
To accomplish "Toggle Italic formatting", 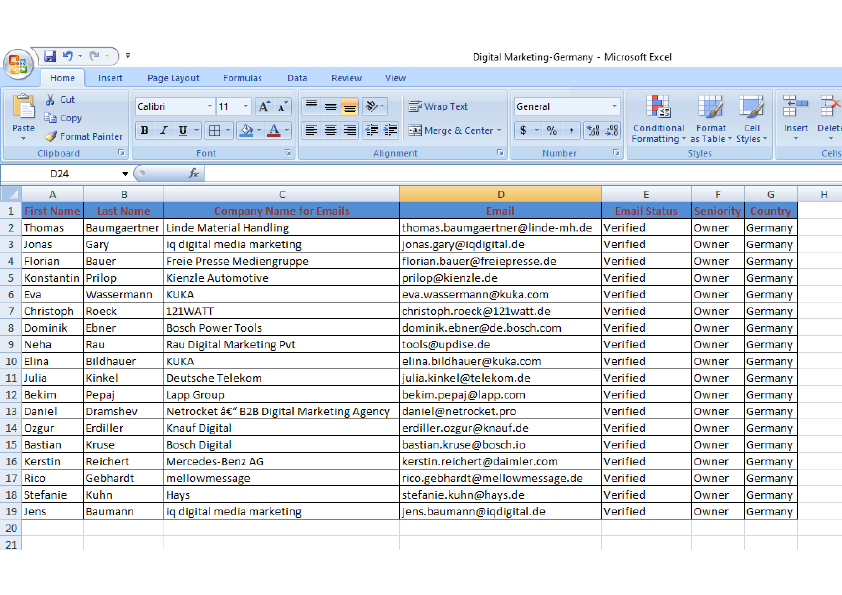I will tap(162, 129).
